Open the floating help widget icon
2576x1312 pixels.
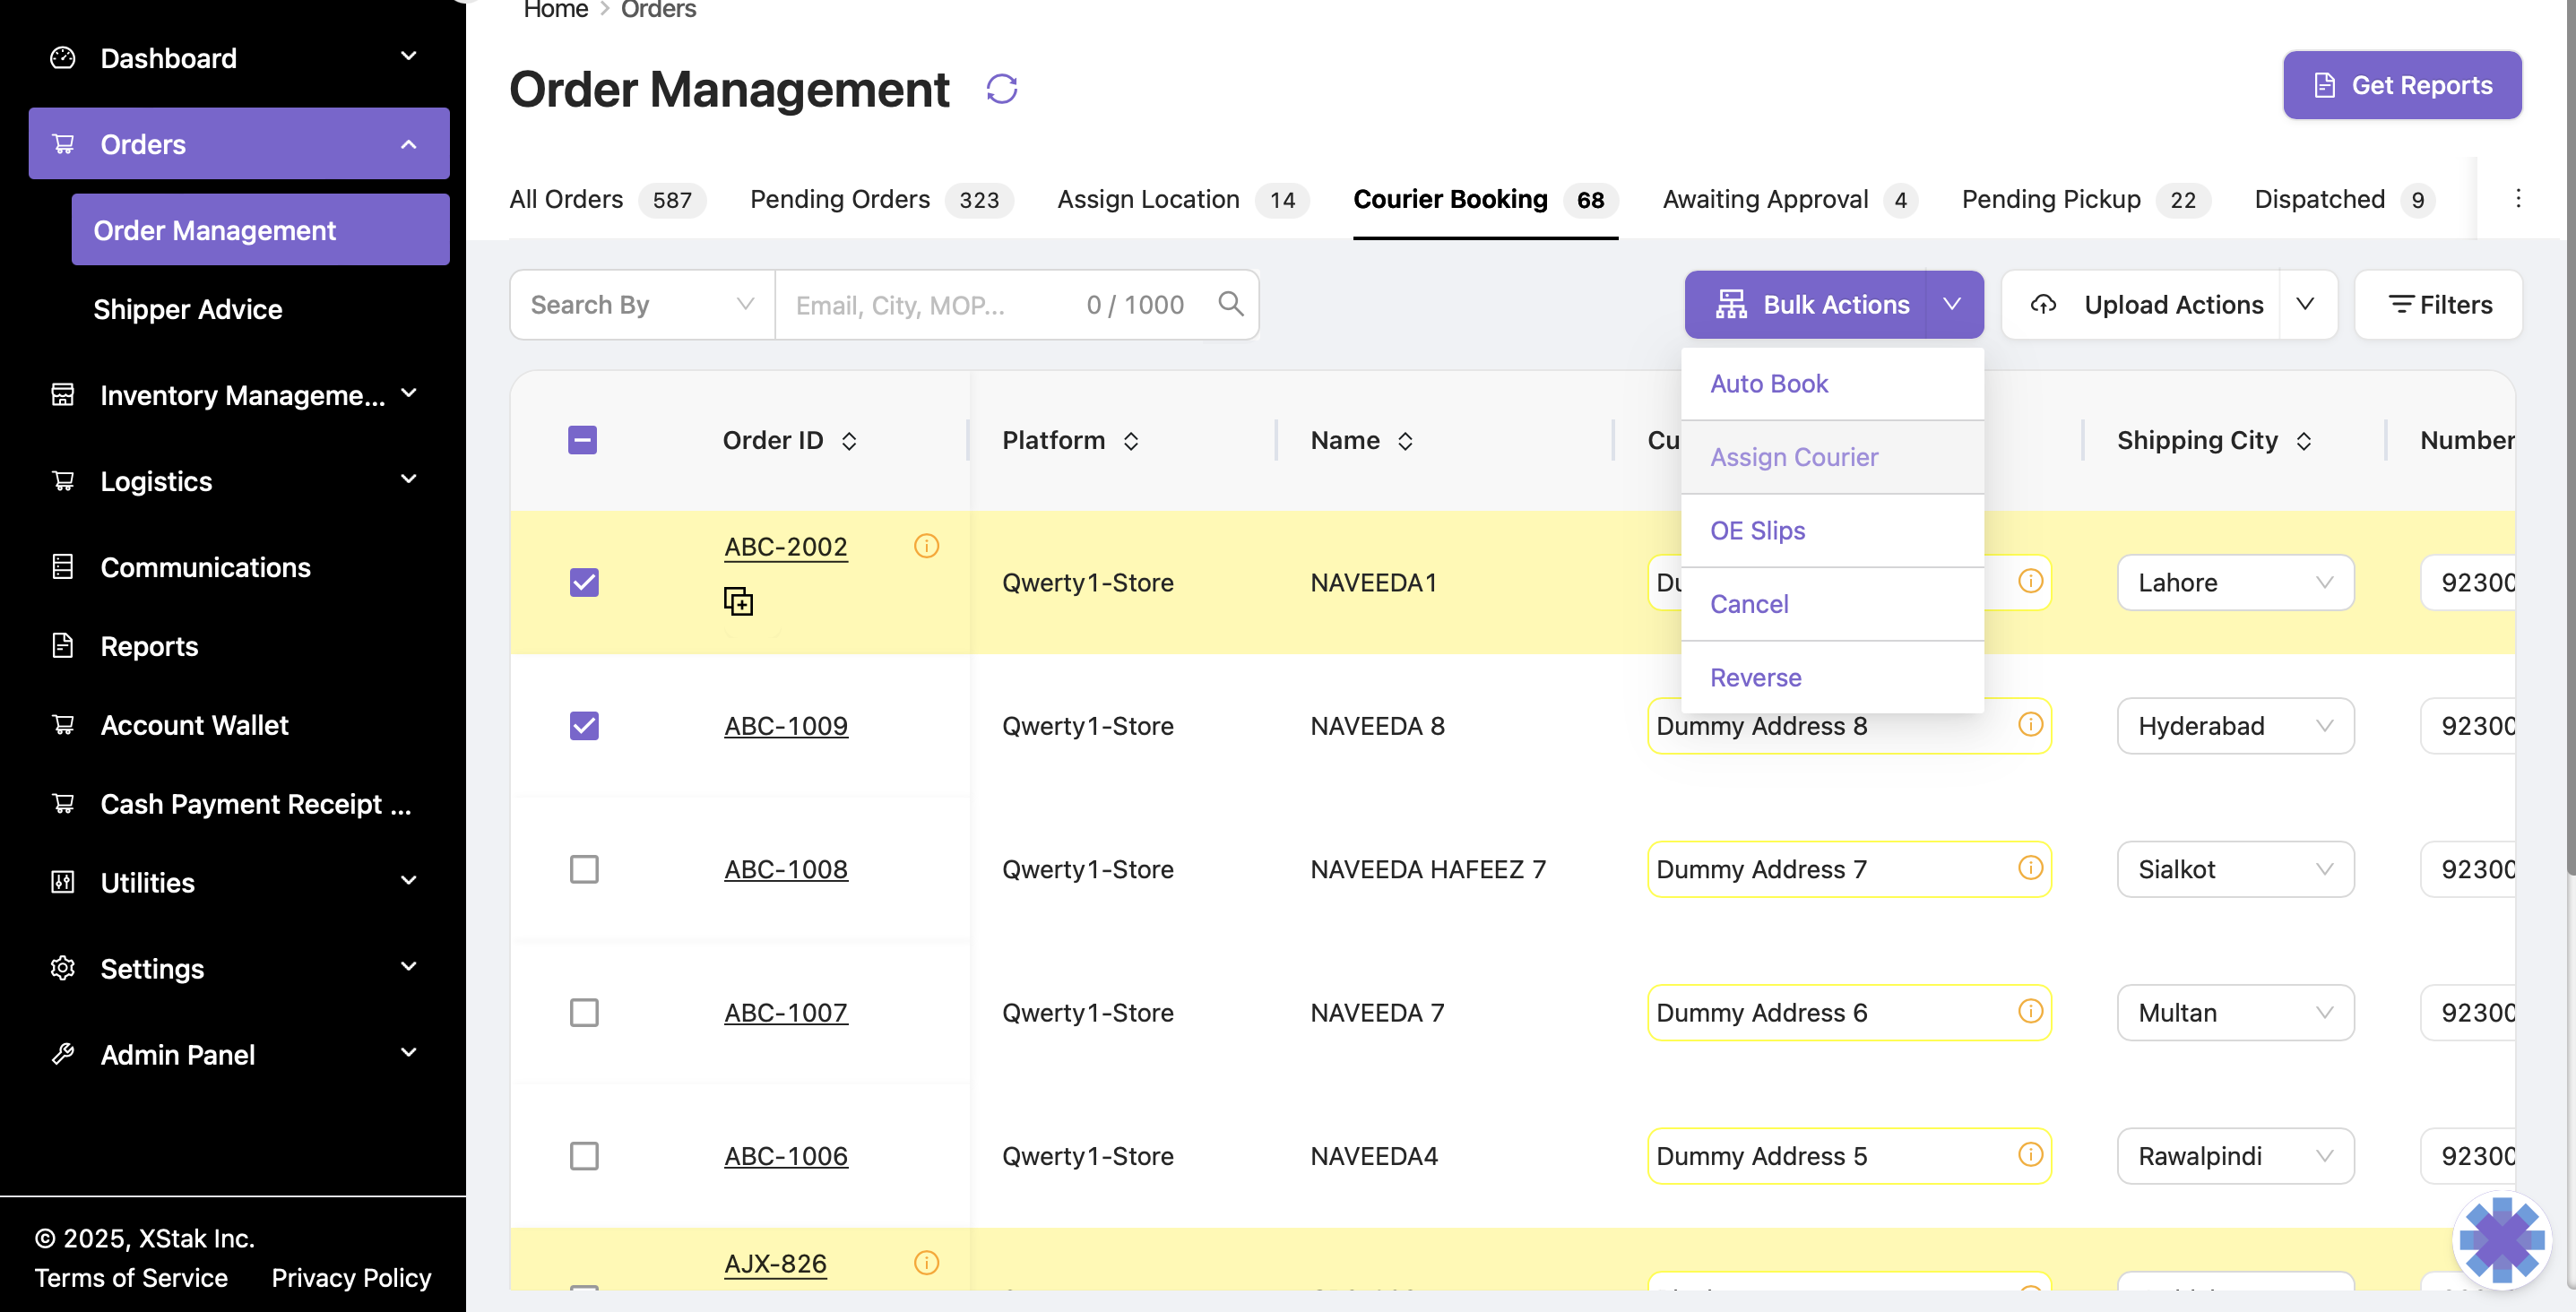click(x=2502, y=1240)
